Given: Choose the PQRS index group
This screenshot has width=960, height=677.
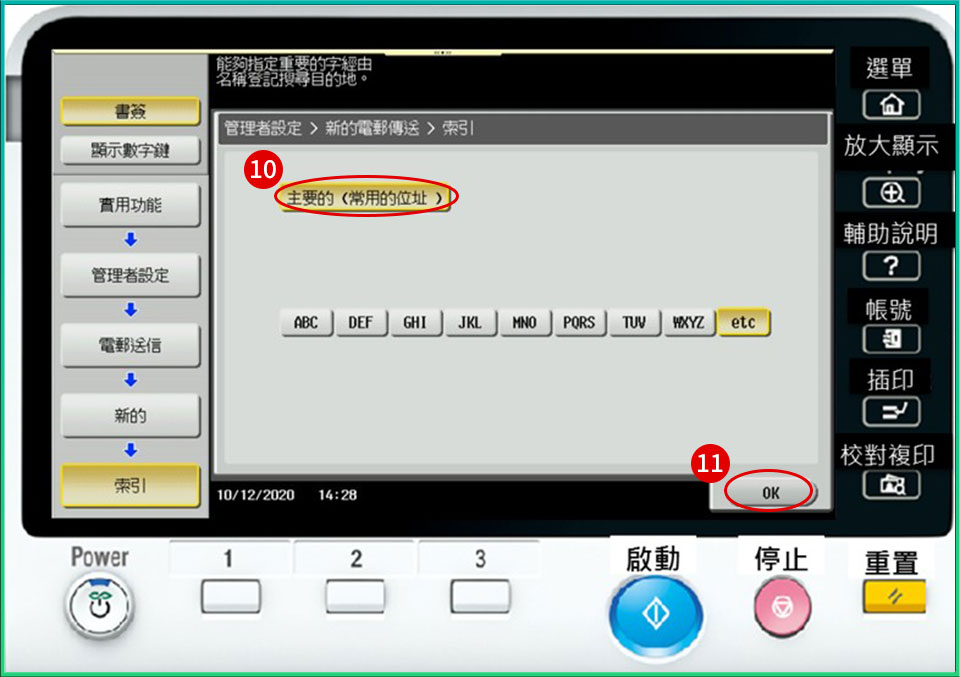Looking at the screenshot, I should coord(578,322).
